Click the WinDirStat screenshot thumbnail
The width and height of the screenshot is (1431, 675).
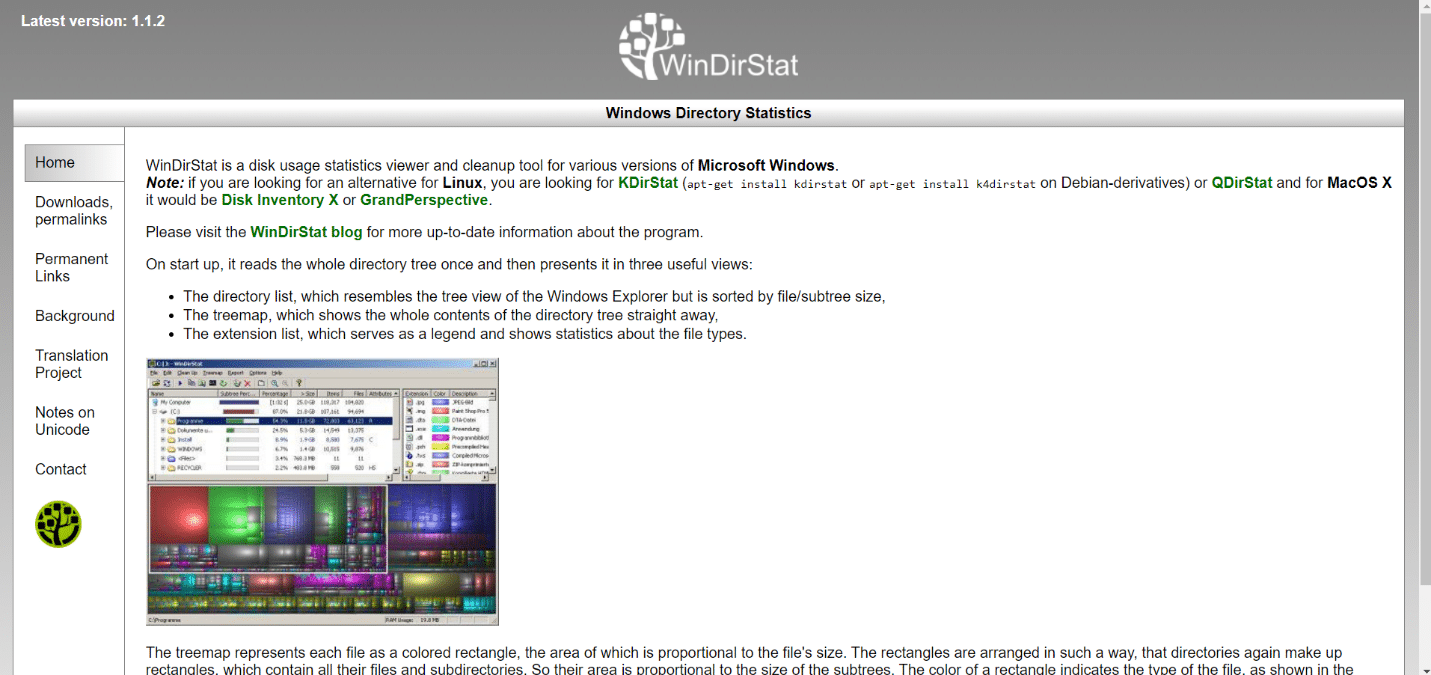pos(322,492)
